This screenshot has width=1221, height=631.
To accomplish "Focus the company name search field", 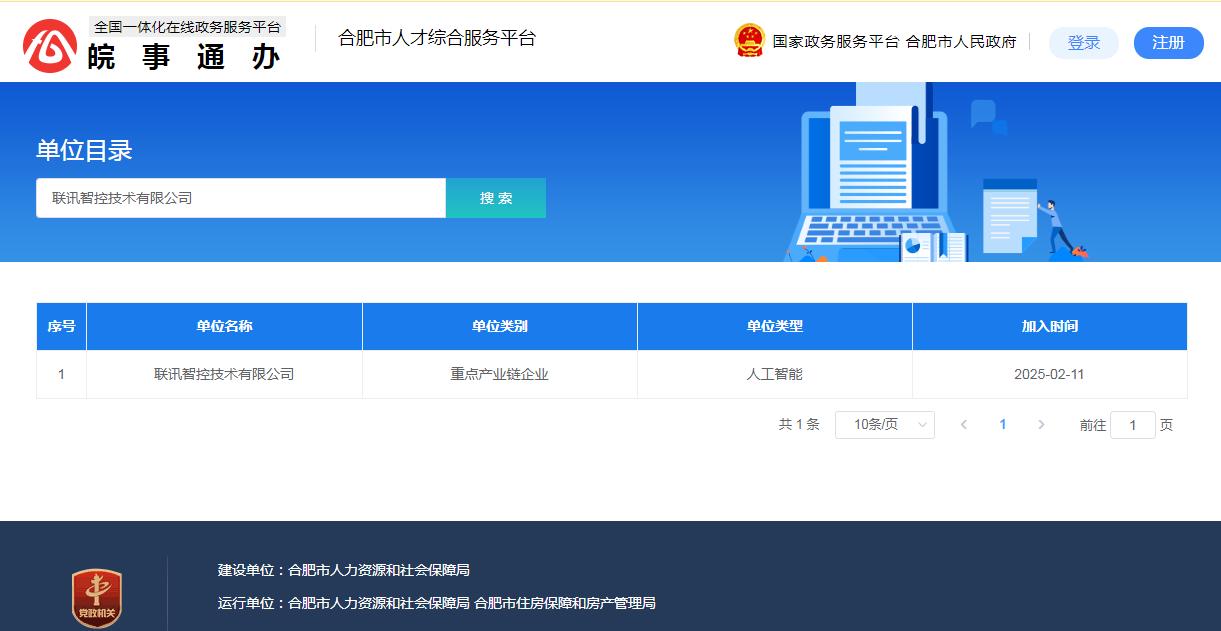I will pyautogui.click(x=240, y=198).
